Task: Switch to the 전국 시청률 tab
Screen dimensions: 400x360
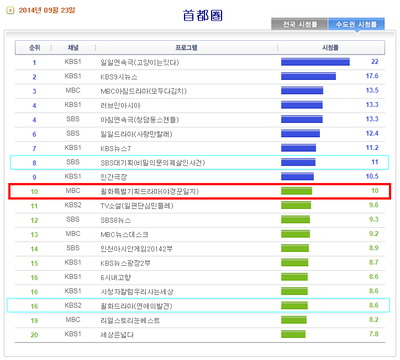Action: pyautogui.click(x=299, y=24)
